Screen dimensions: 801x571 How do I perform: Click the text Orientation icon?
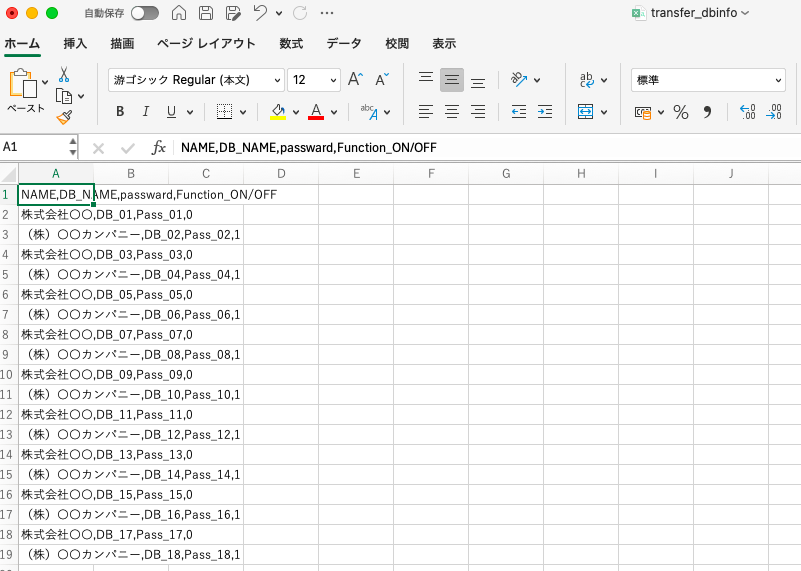click(519, 79)
